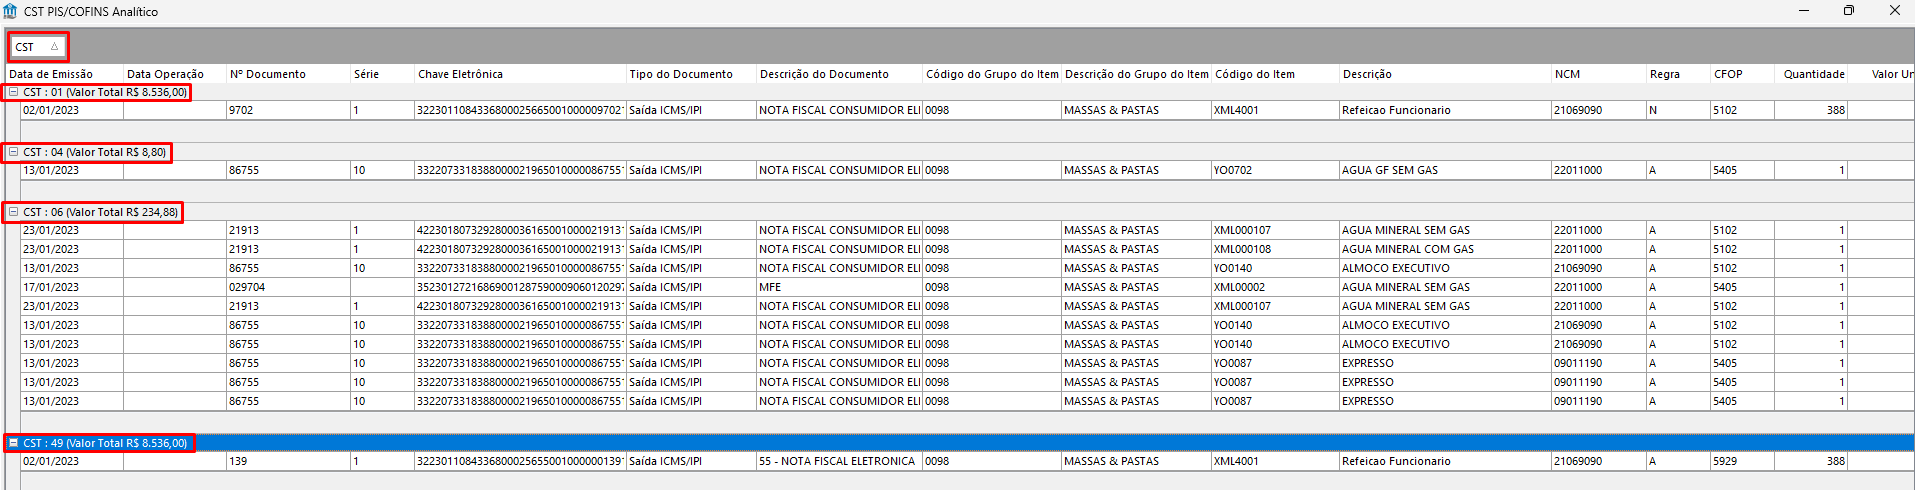Click the NCM 22011000 cell in AGUA GF row

click(1598, 170)
